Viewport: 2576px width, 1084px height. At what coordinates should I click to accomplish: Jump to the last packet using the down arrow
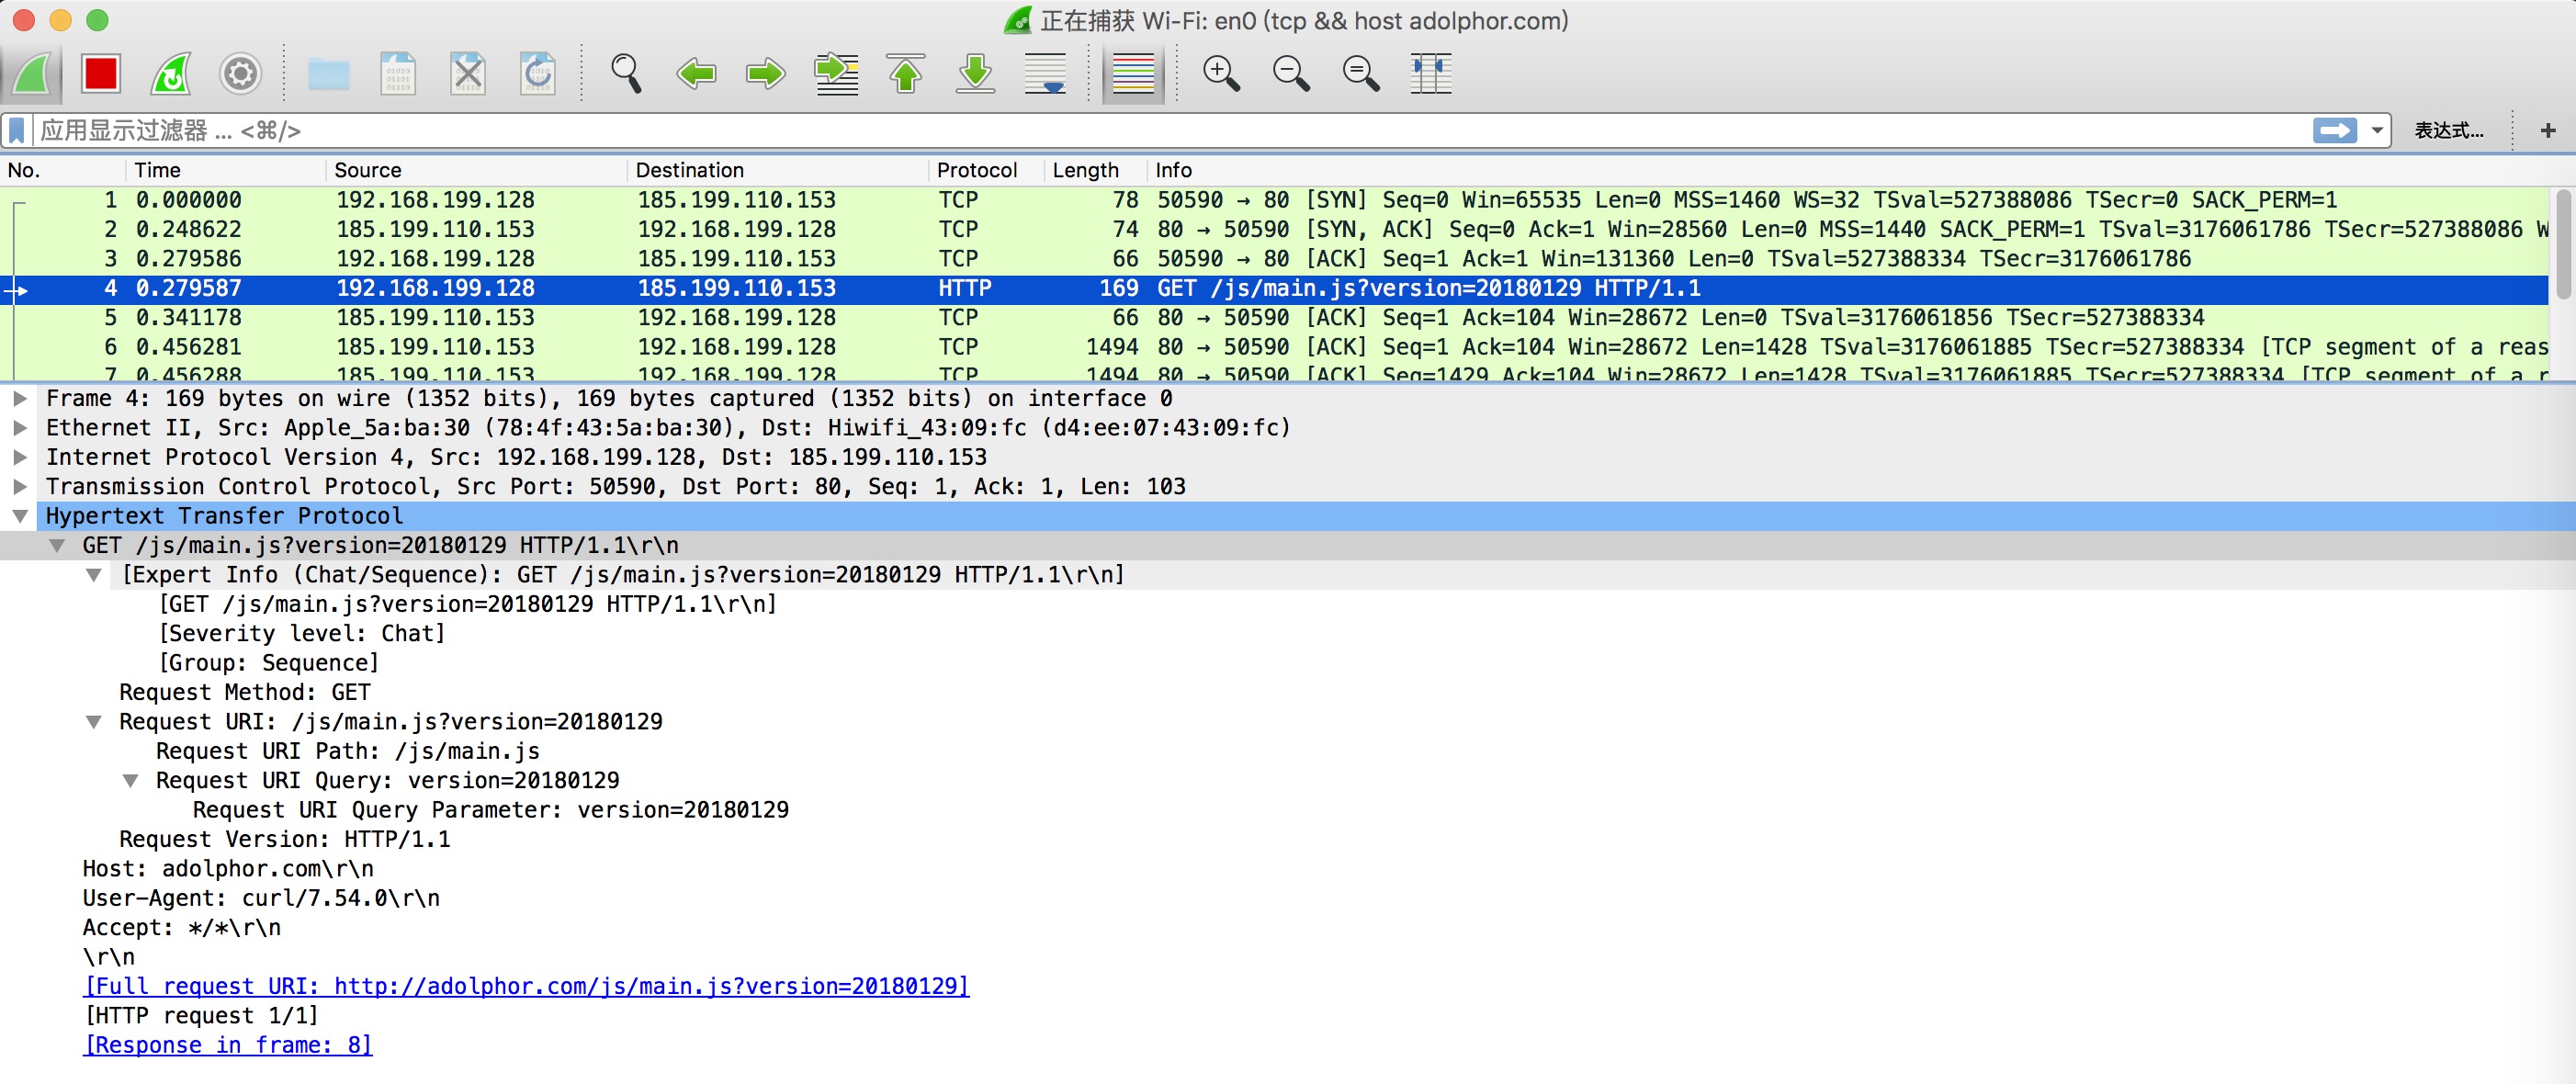tap(975, 74)
